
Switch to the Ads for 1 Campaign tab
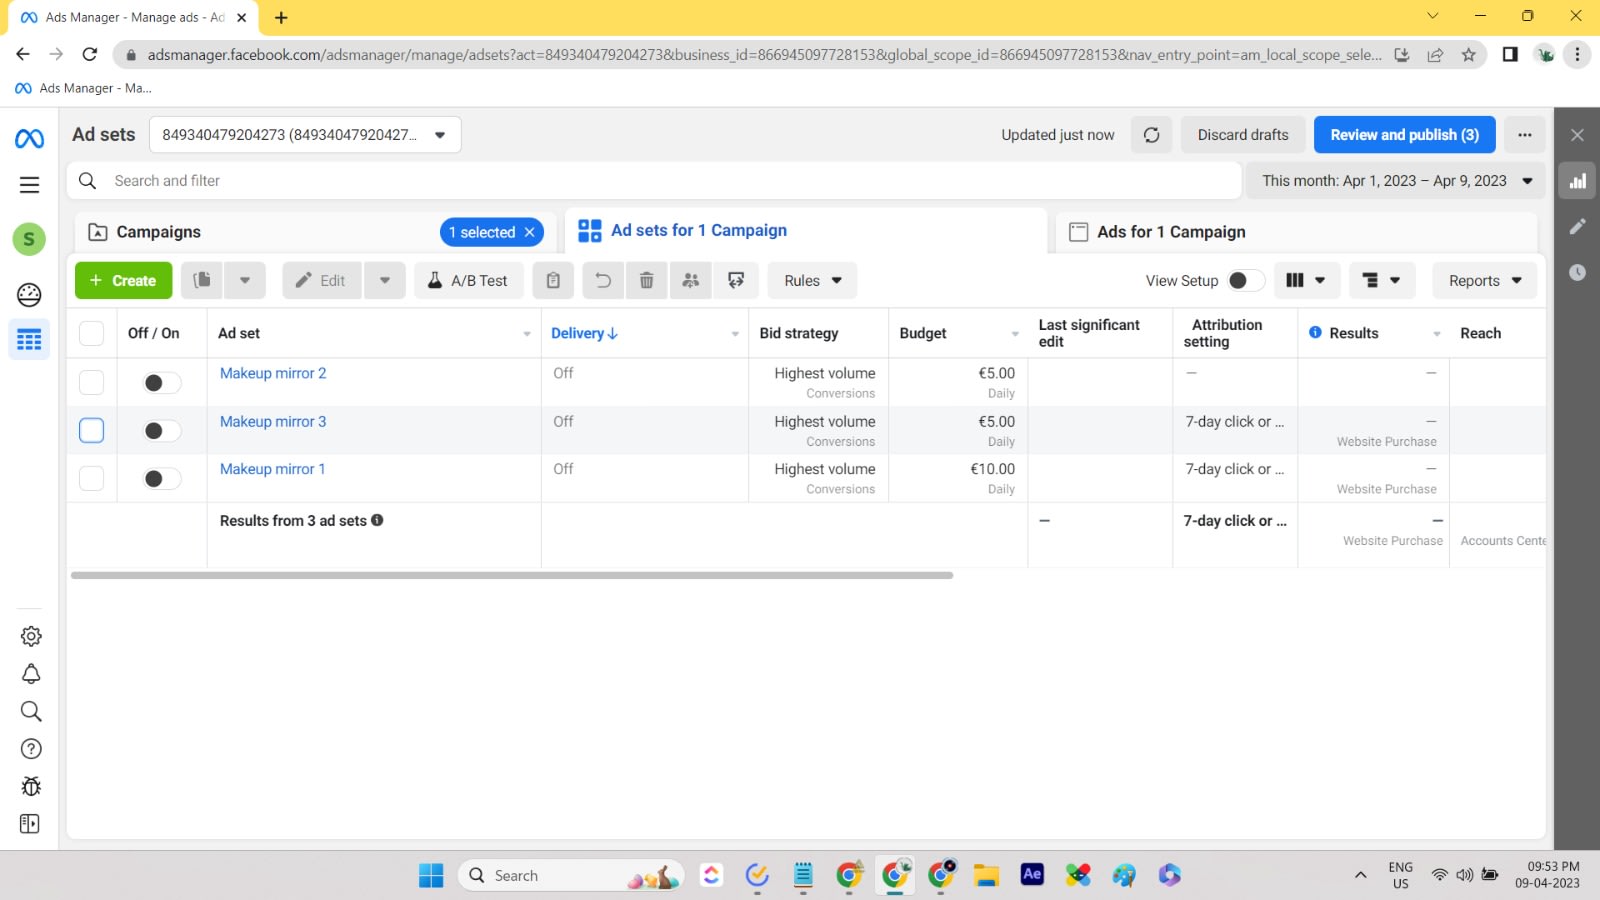coord(1171,232)
